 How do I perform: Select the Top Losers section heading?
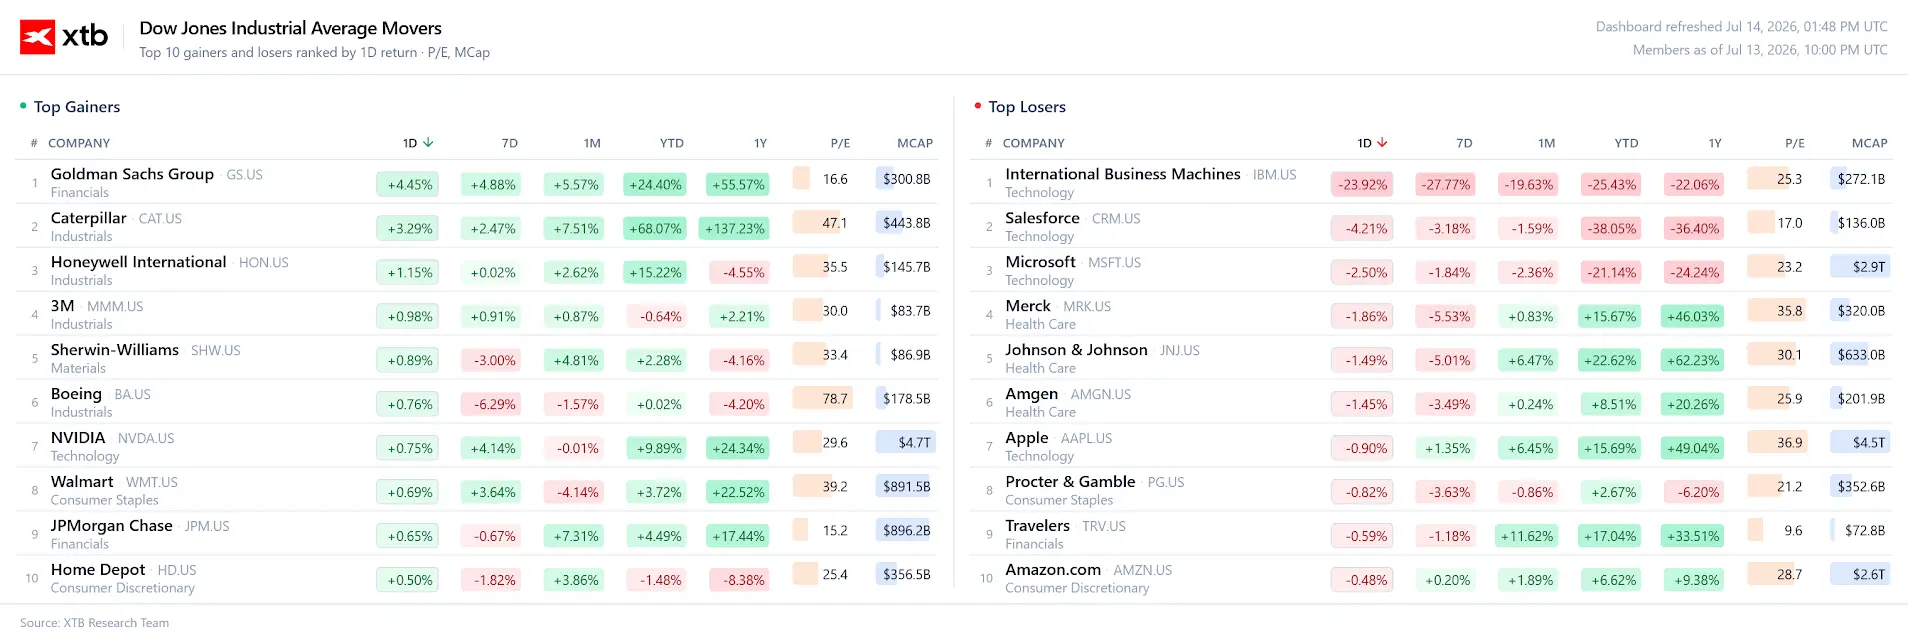(1027, 107)
